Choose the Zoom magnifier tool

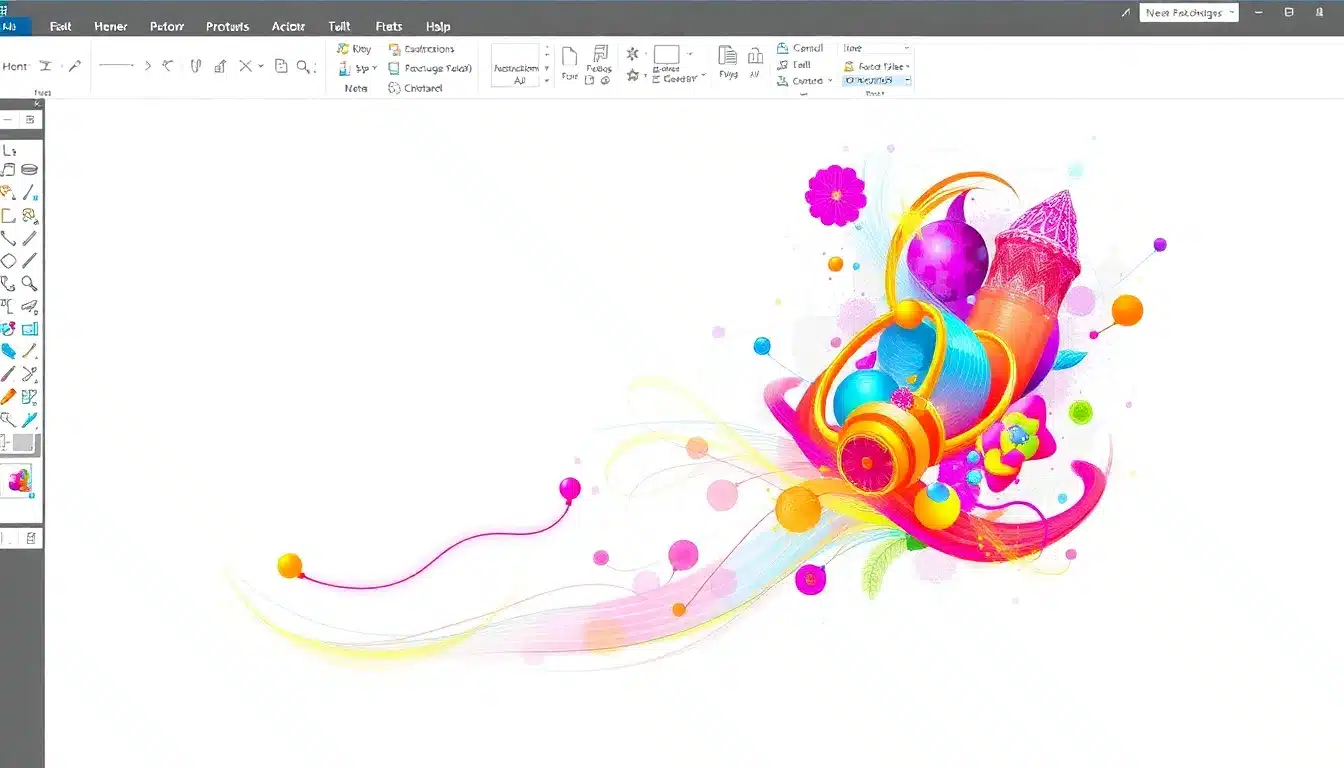coord(29,283)
